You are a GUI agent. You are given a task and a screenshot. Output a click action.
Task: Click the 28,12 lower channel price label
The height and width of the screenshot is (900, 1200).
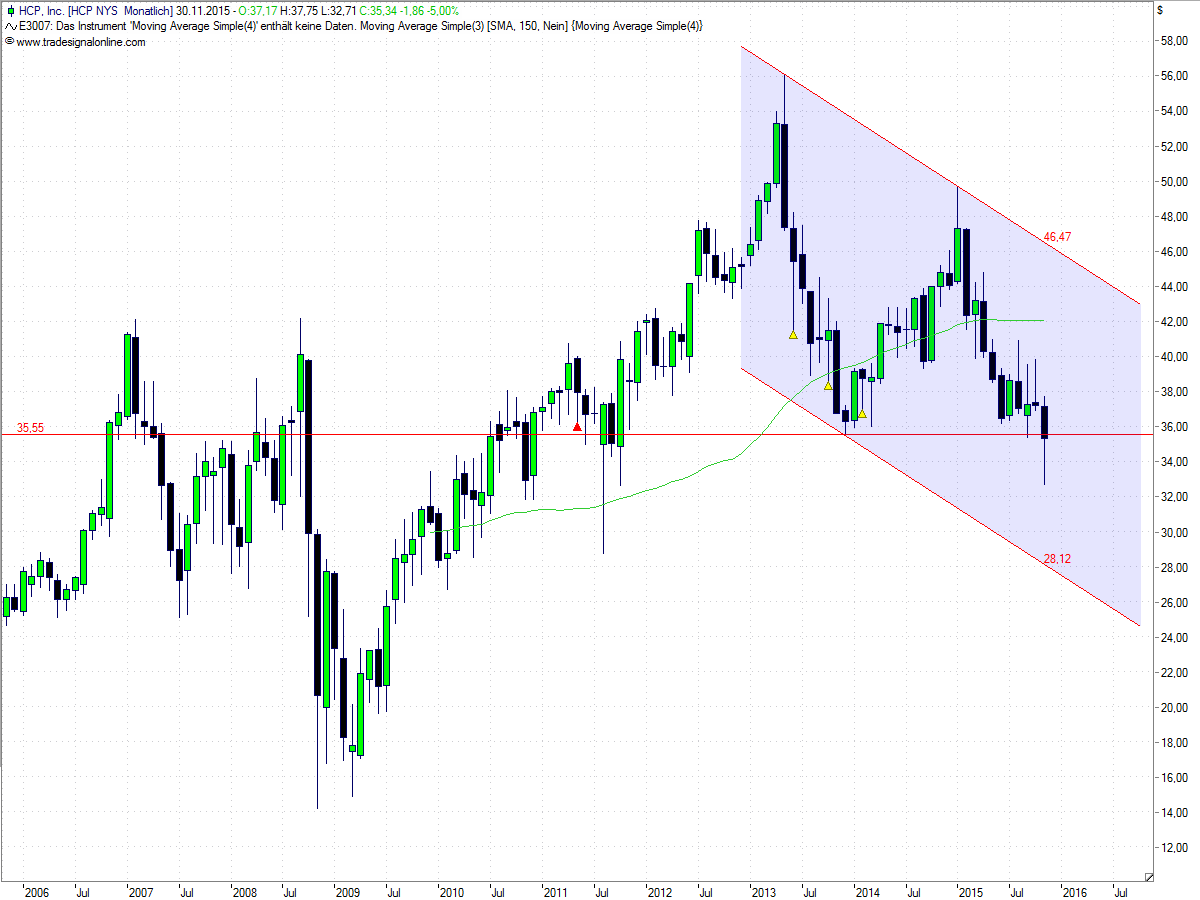[x=1057, y=559]
